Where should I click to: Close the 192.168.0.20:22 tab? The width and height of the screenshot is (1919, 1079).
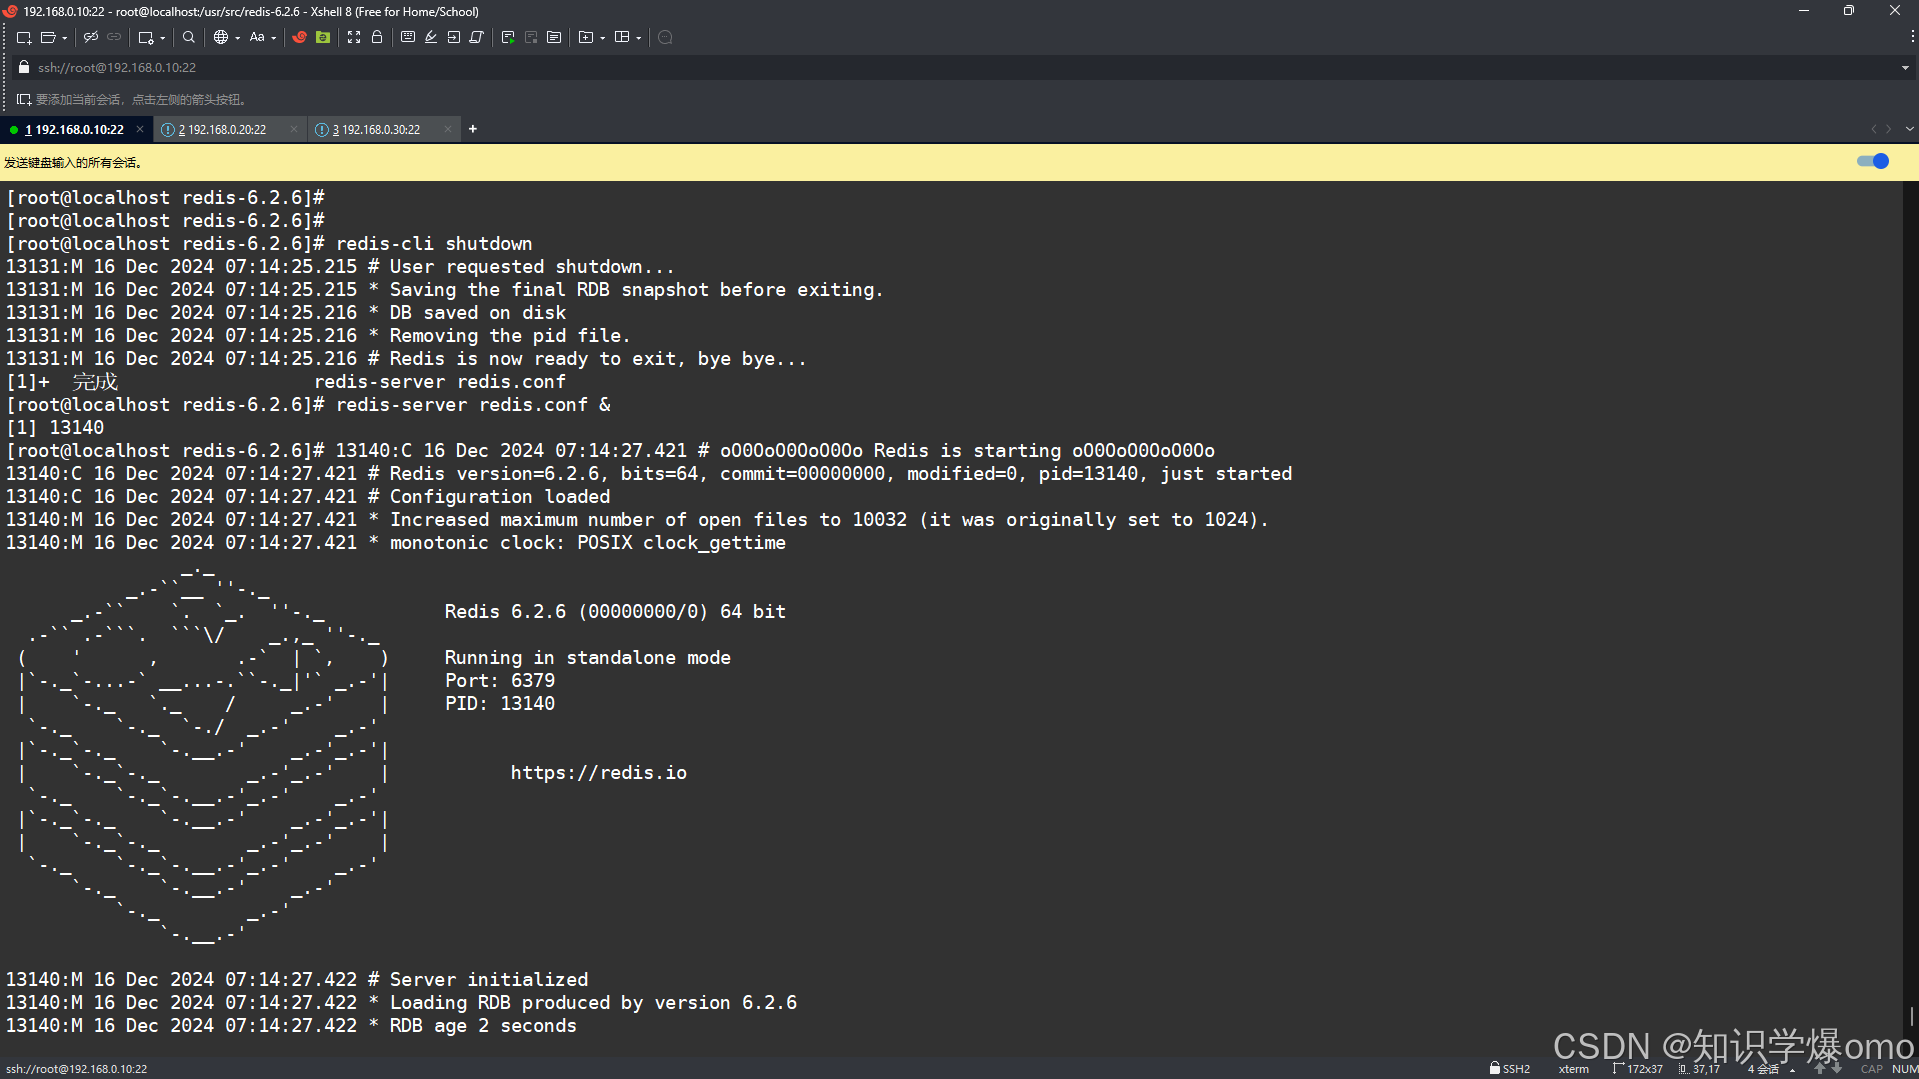[293, 129]
